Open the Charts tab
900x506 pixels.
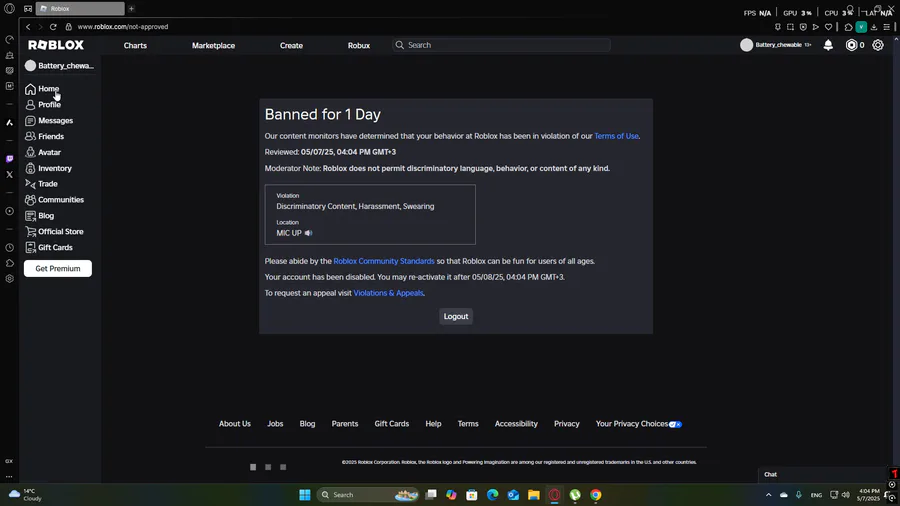pyautogui.click(x=135, y=45)
